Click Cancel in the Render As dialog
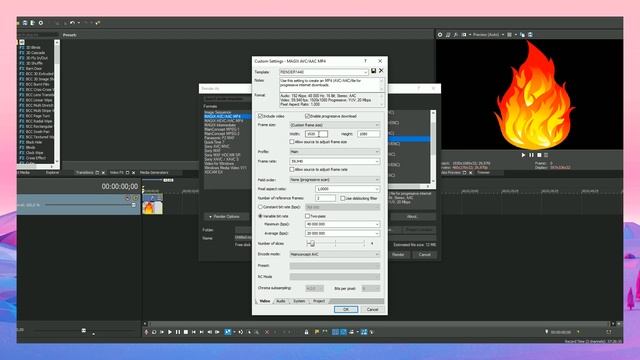 coord(424,254)
